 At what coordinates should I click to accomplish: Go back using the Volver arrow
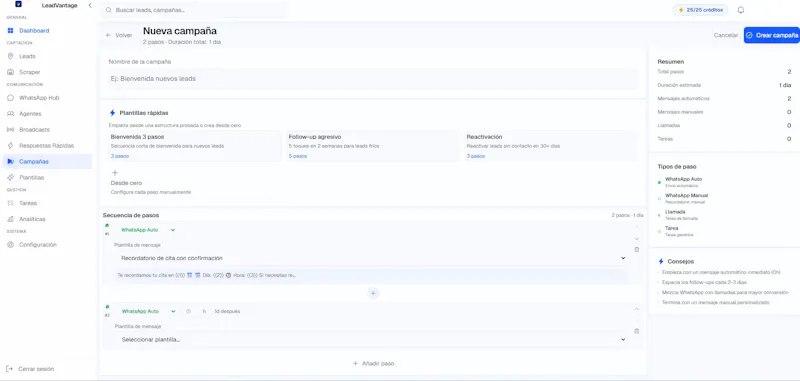(119, 35)
